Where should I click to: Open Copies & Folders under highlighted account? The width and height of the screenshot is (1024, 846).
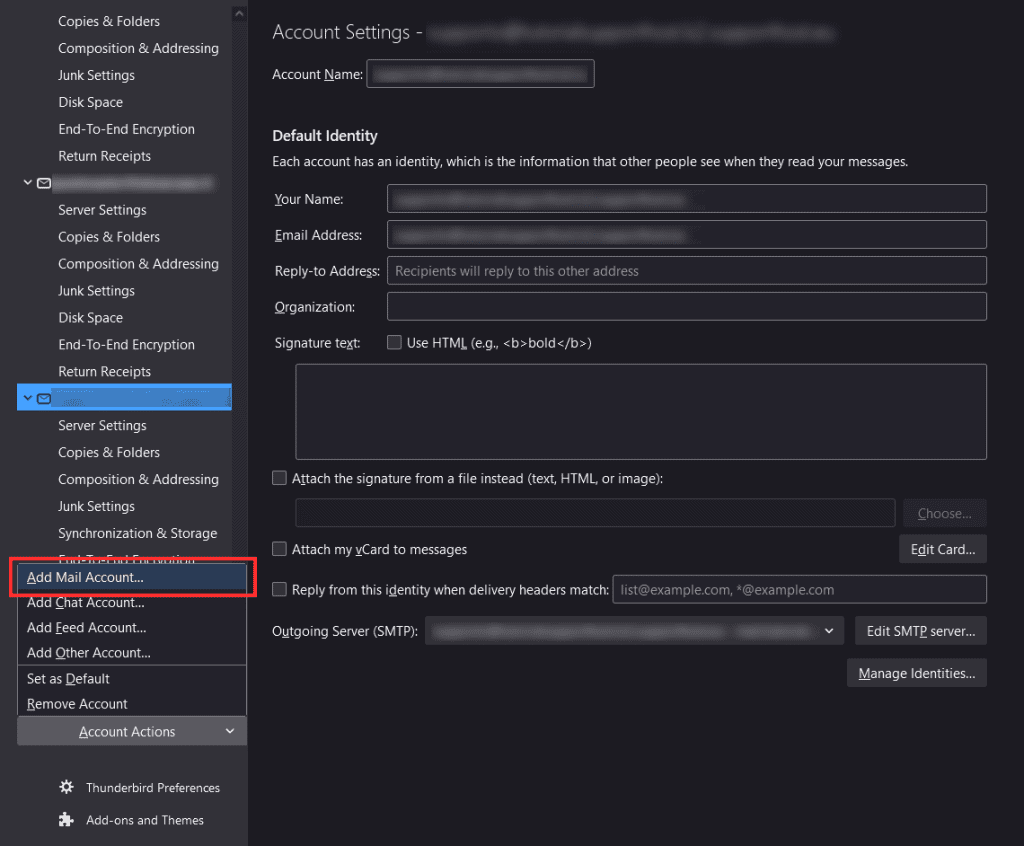tap(109, 452)
